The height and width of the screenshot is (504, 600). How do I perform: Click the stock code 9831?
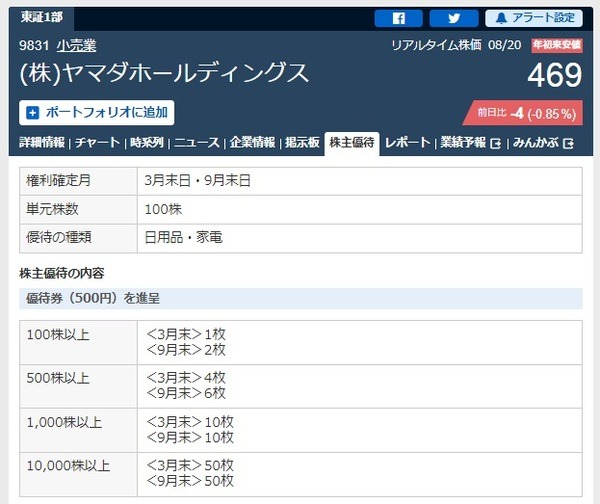pos(34,46)
